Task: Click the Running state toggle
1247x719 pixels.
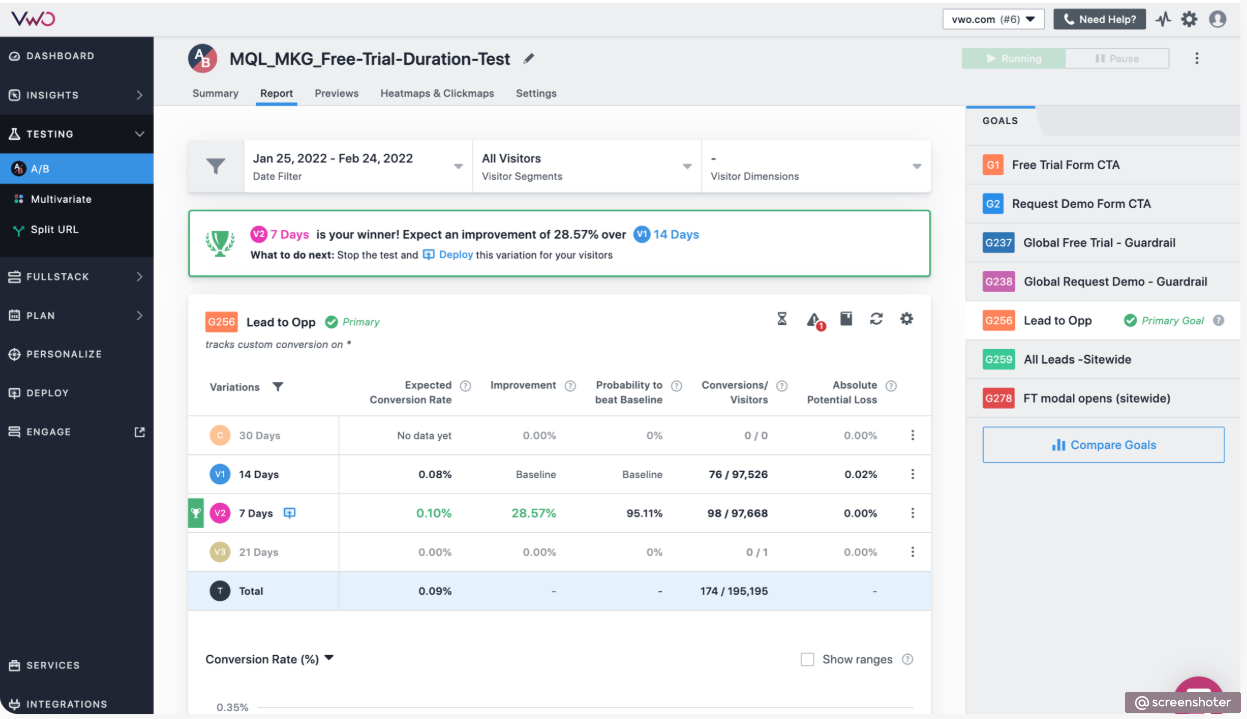Action: 1013,59
